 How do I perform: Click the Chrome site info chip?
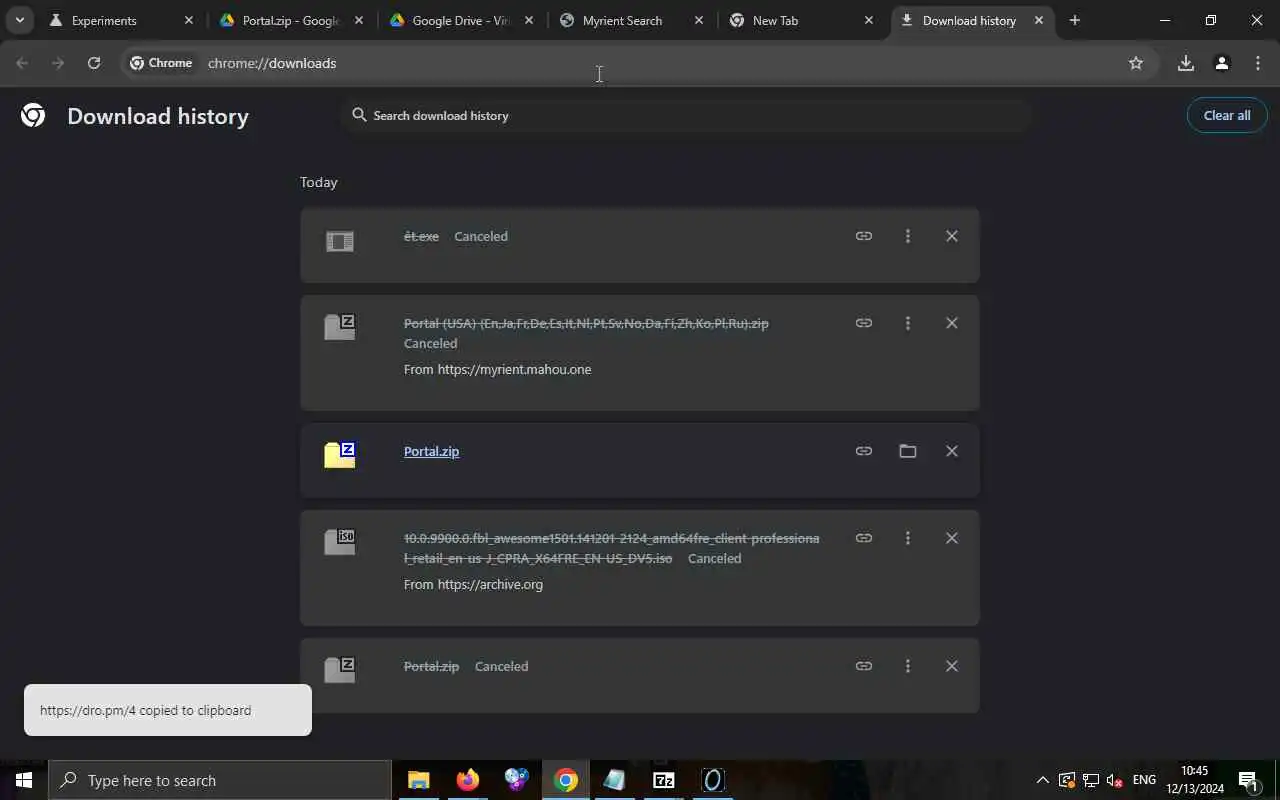click(161, 63)
